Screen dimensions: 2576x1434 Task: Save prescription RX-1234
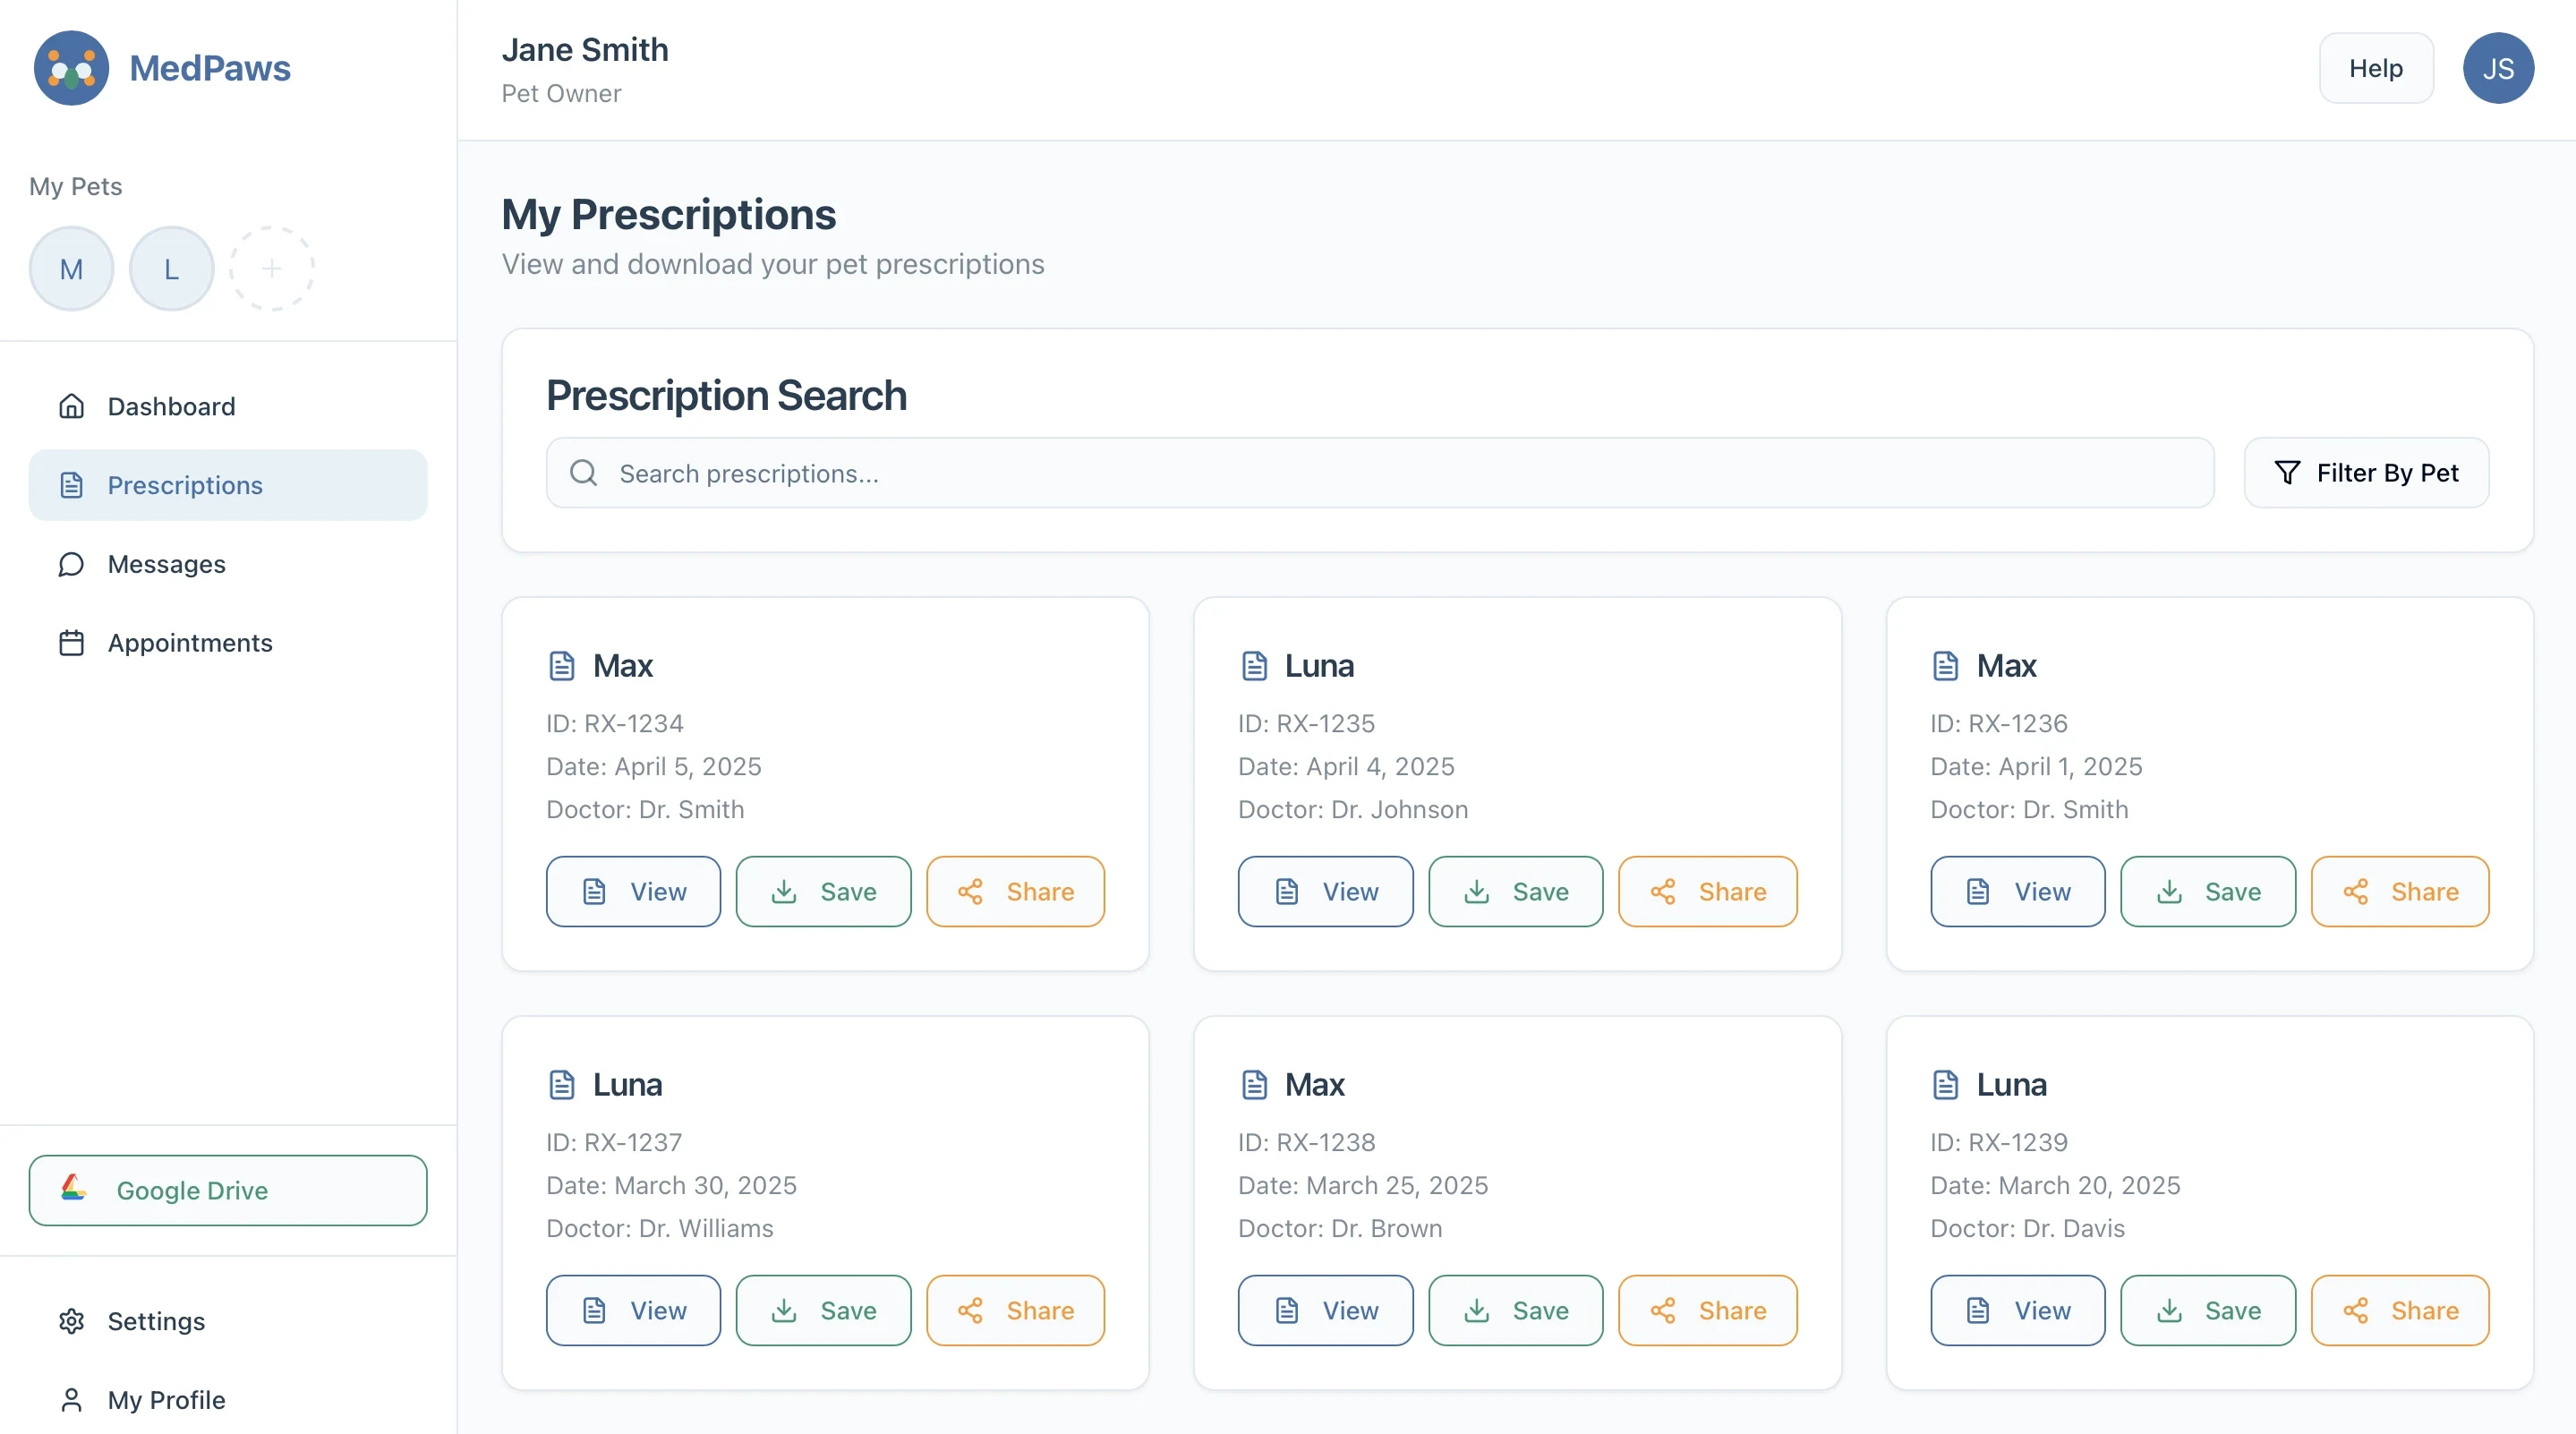coord(823,891)
